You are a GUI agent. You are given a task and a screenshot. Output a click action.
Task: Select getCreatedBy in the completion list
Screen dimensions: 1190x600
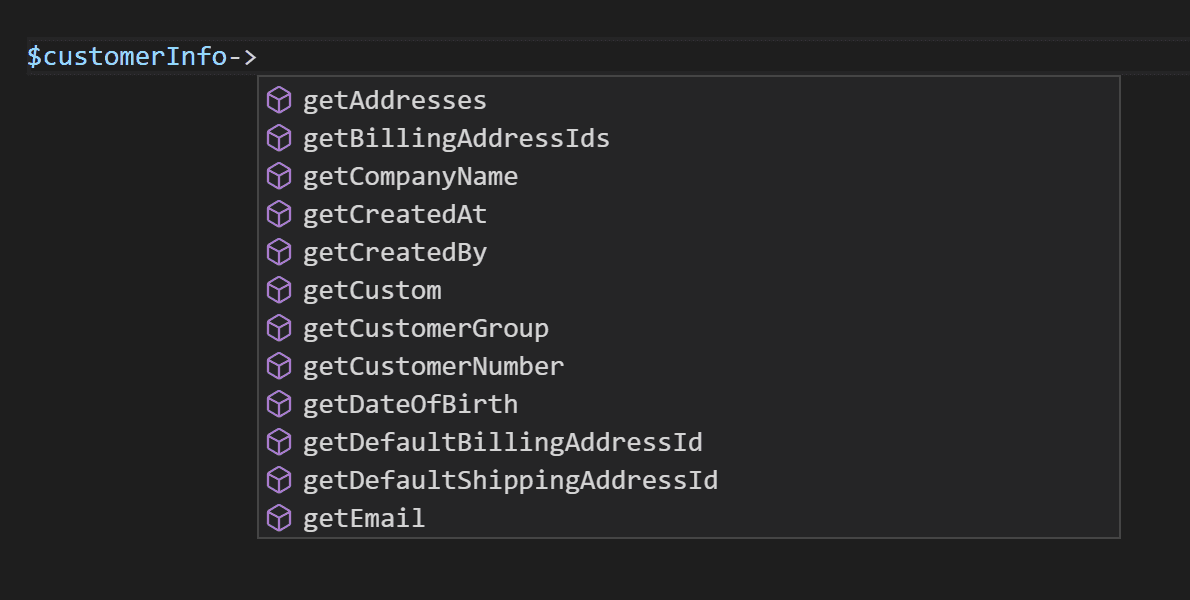tap(395, 252)
